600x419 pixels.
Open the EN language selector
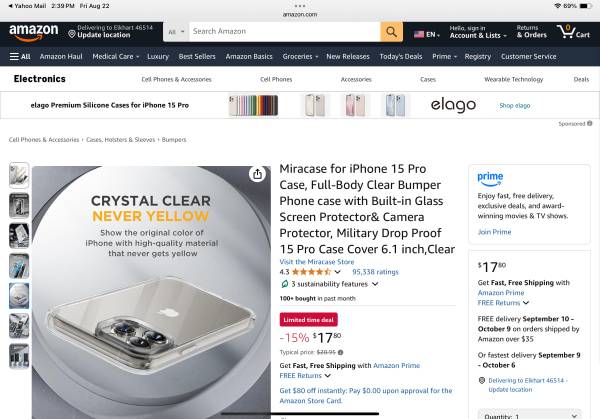point(426,33)
